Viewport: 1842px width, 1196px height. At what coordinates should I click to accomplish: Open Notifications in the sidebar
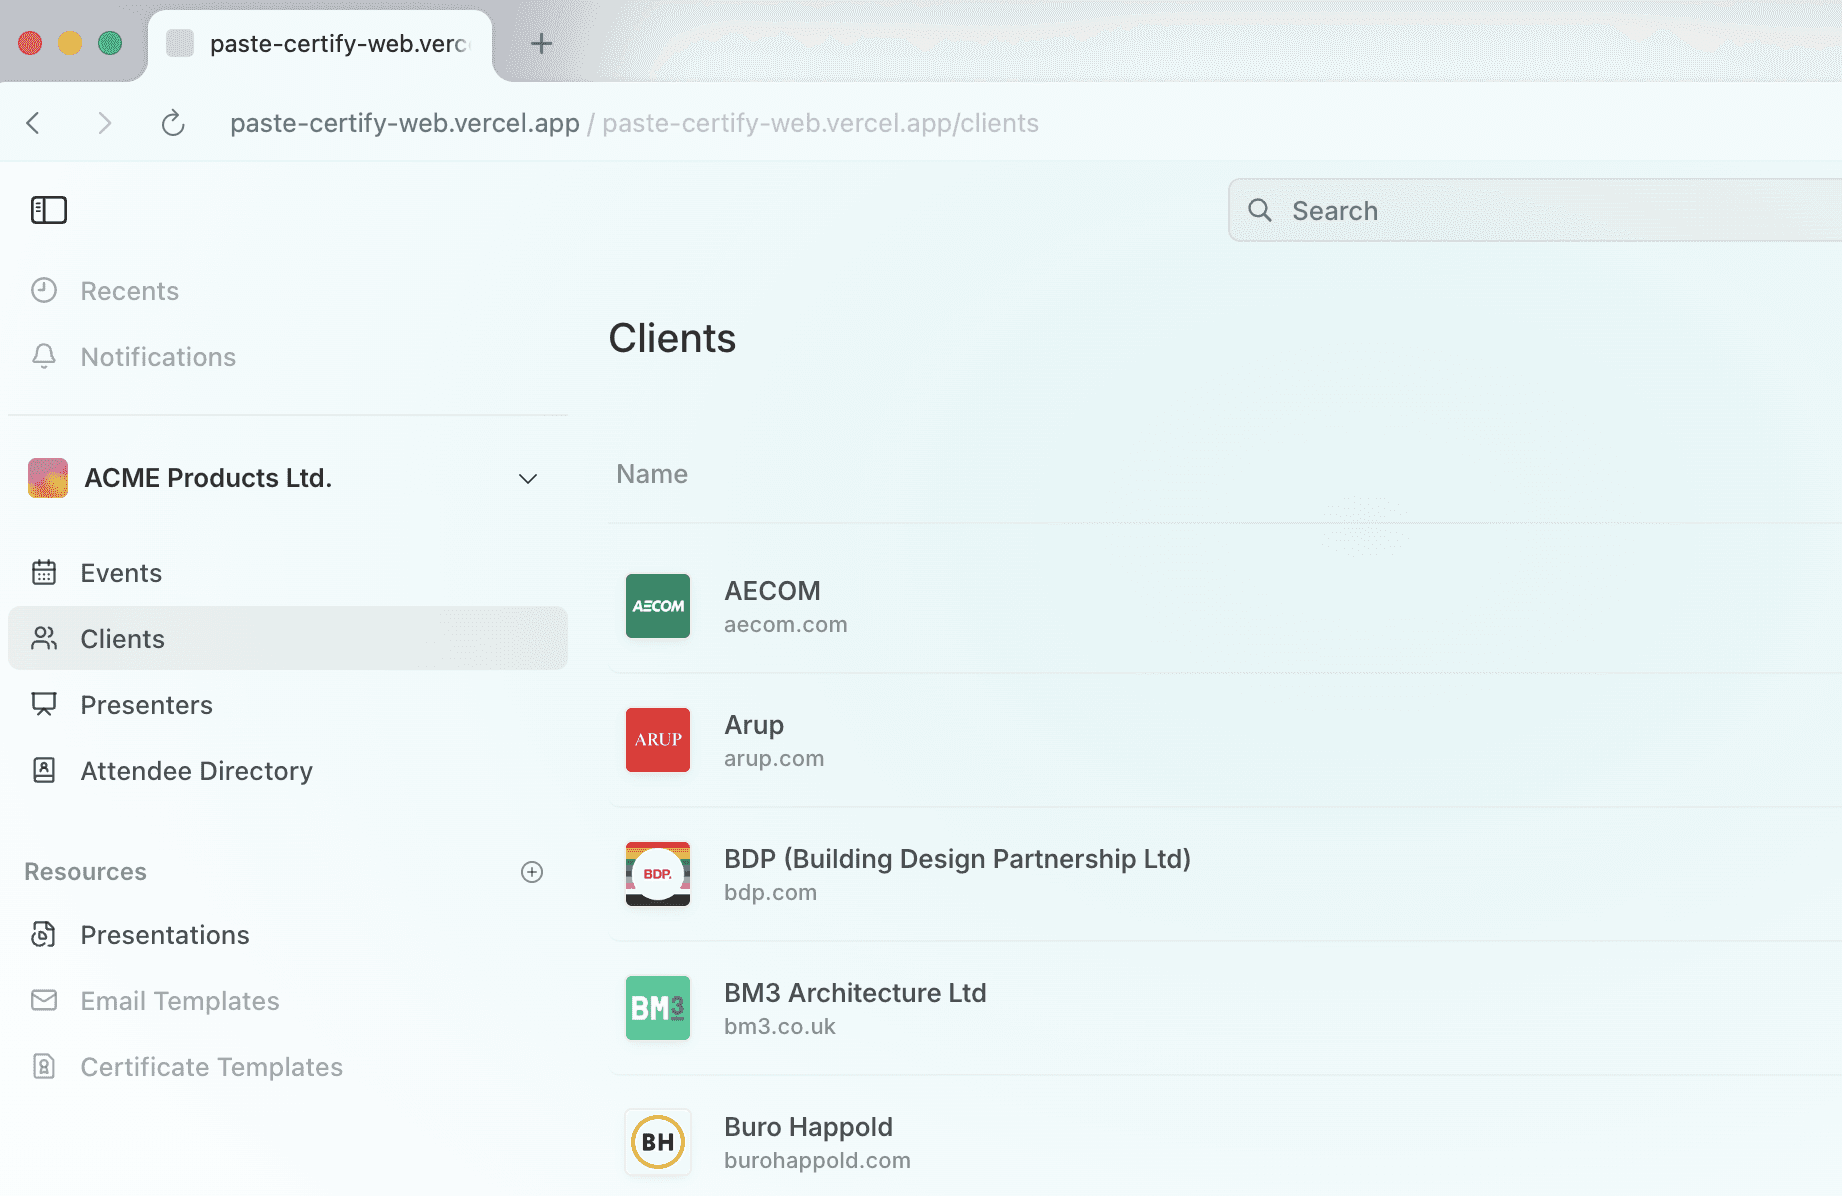pos(288,357)
